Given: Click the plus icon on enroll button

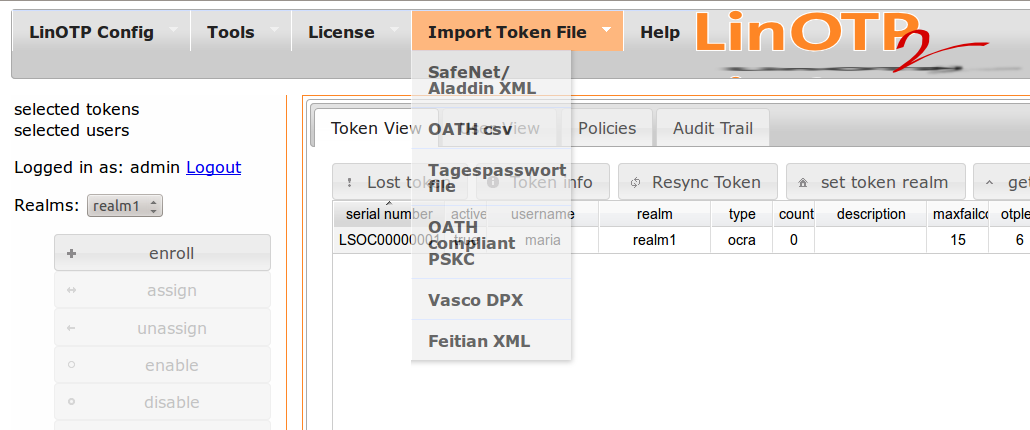Looking at the screenshot, I should pos(71,254).
